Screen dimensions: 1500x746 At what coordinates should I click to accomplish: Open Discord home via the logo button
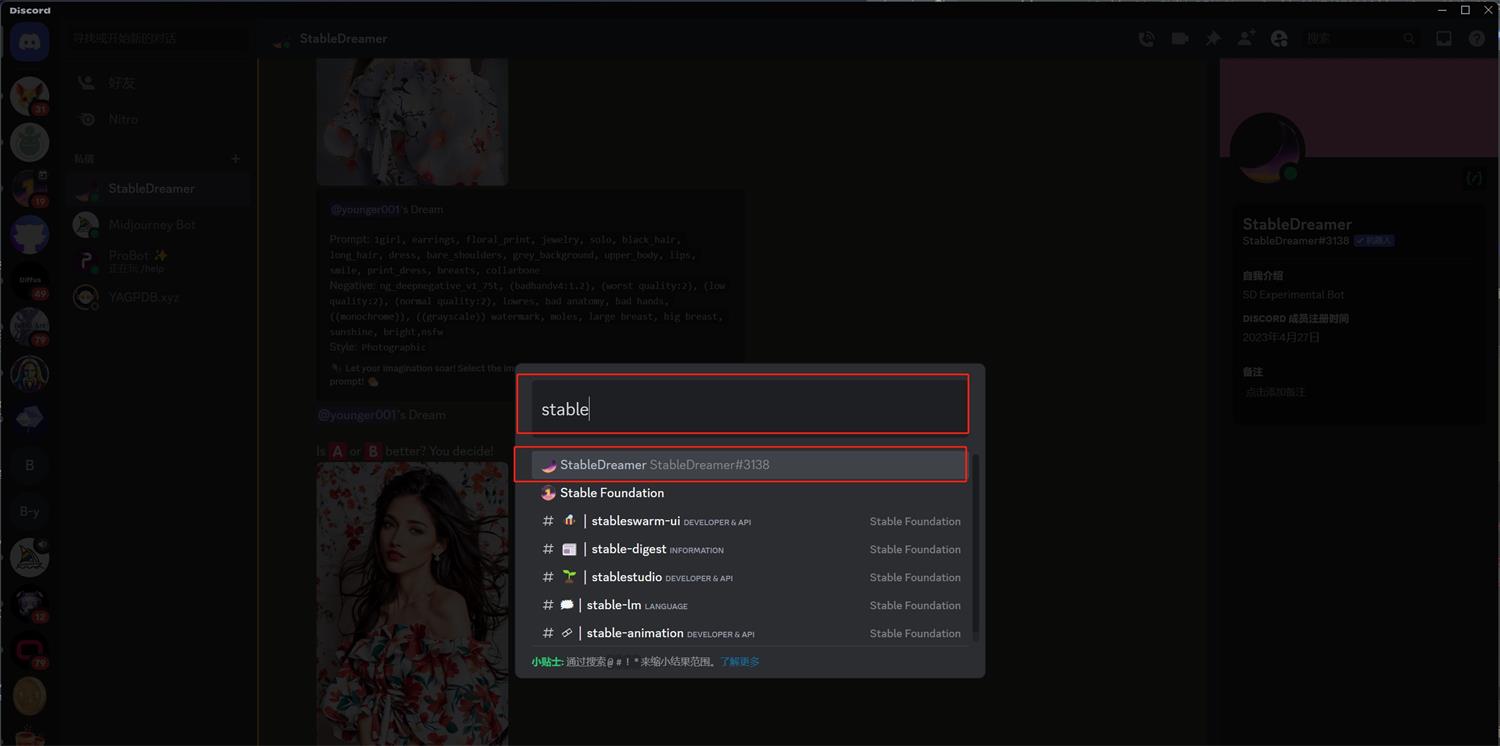29,42
